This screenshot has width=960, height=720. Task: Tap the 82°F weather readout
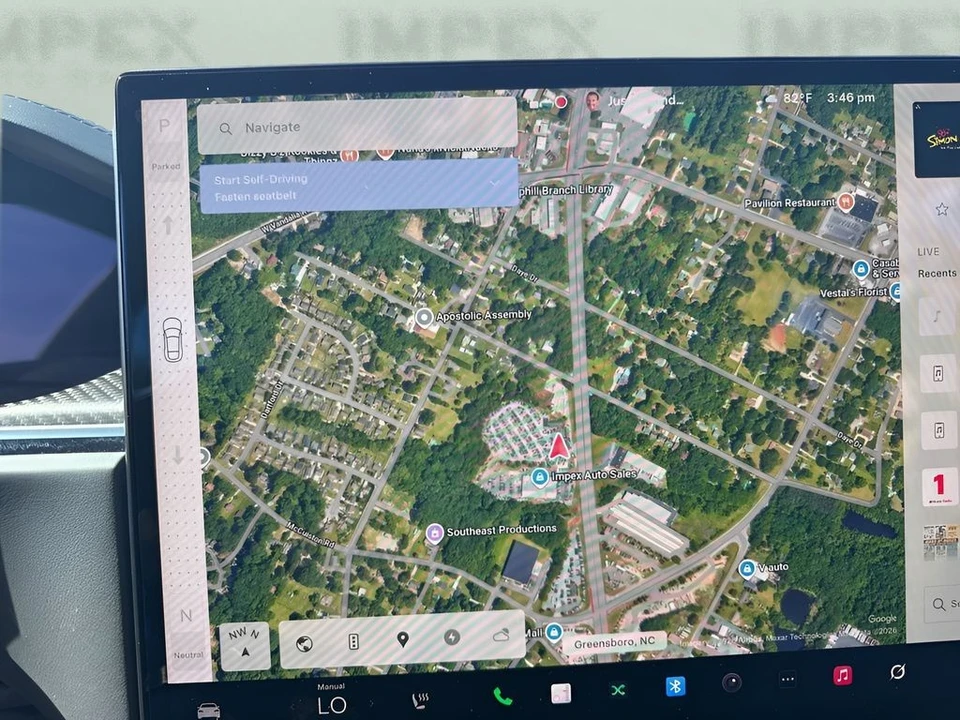[x=796, y=99]
